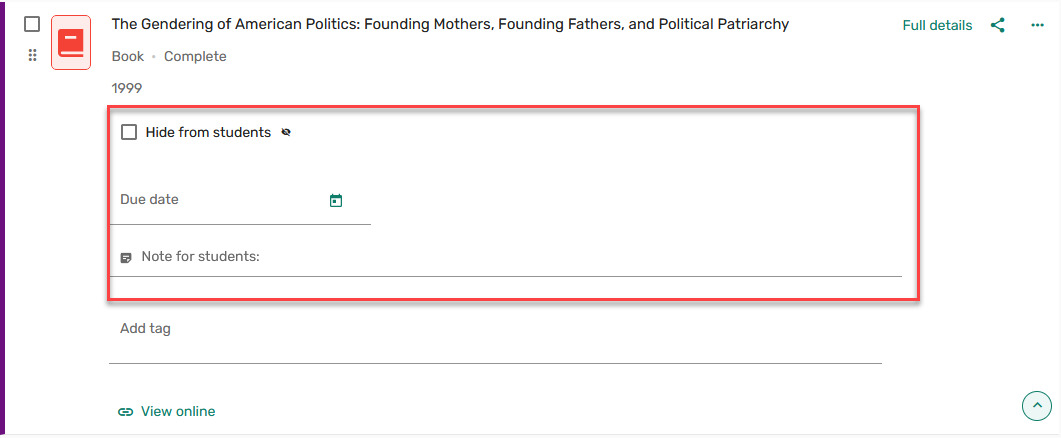Follow the View online link

(x=178, y=411)
